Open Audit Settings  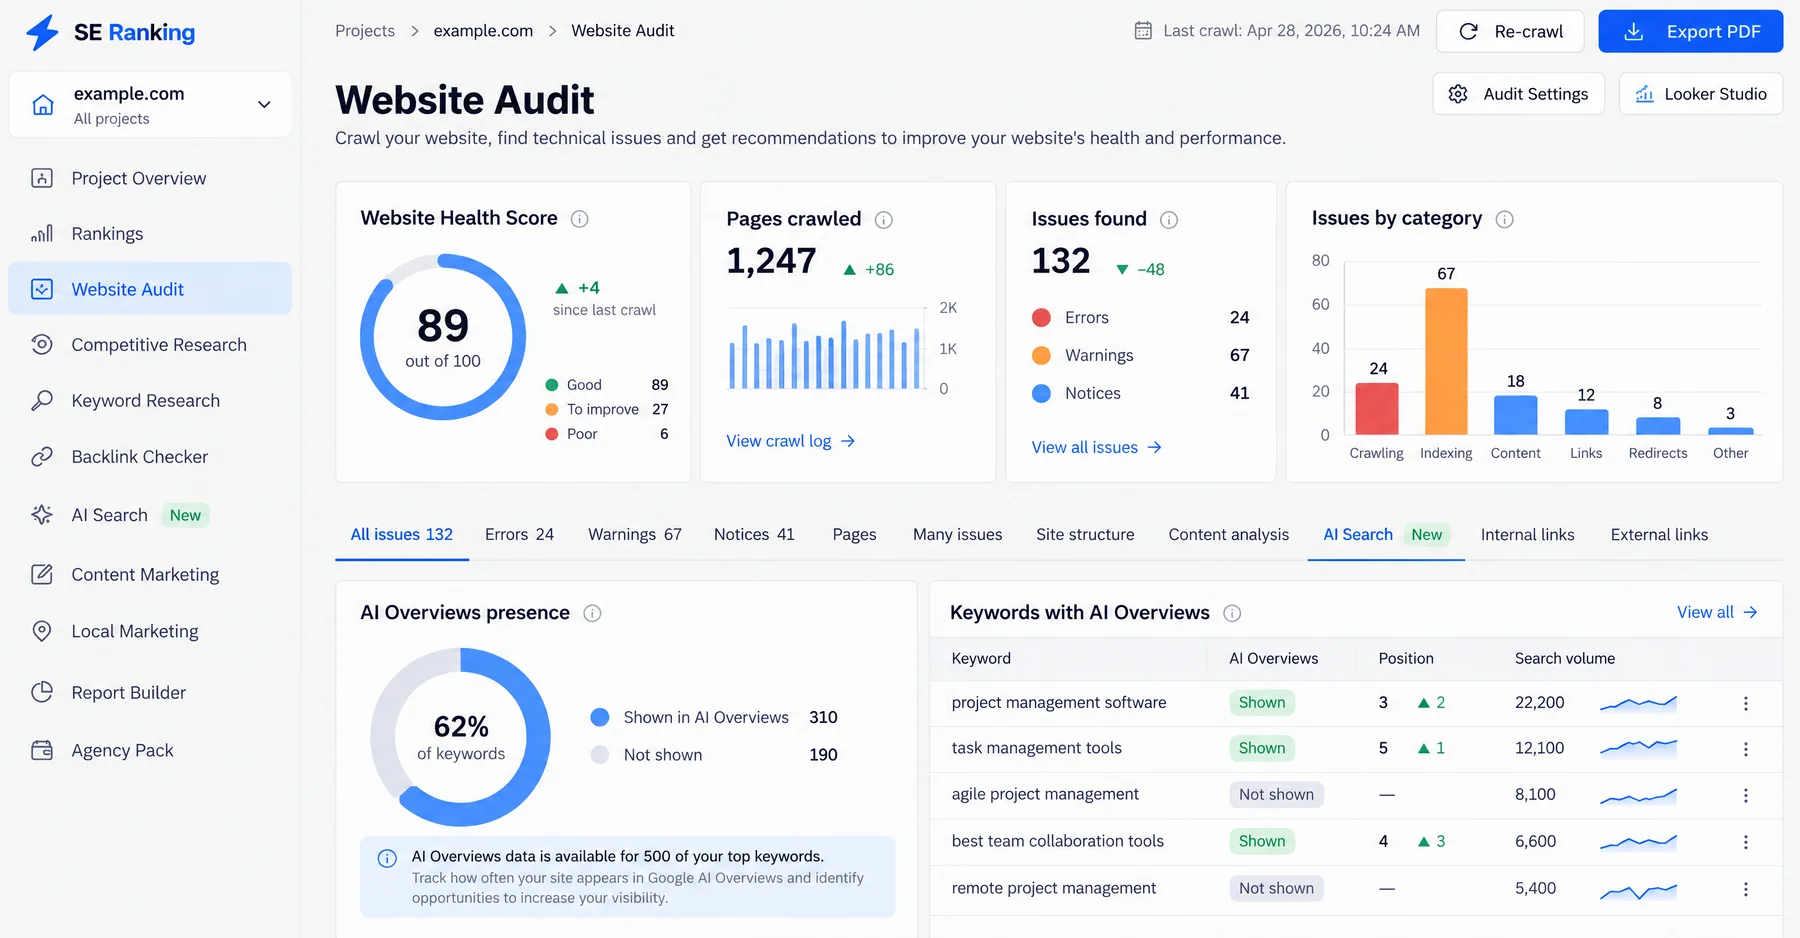point(1518,94)
